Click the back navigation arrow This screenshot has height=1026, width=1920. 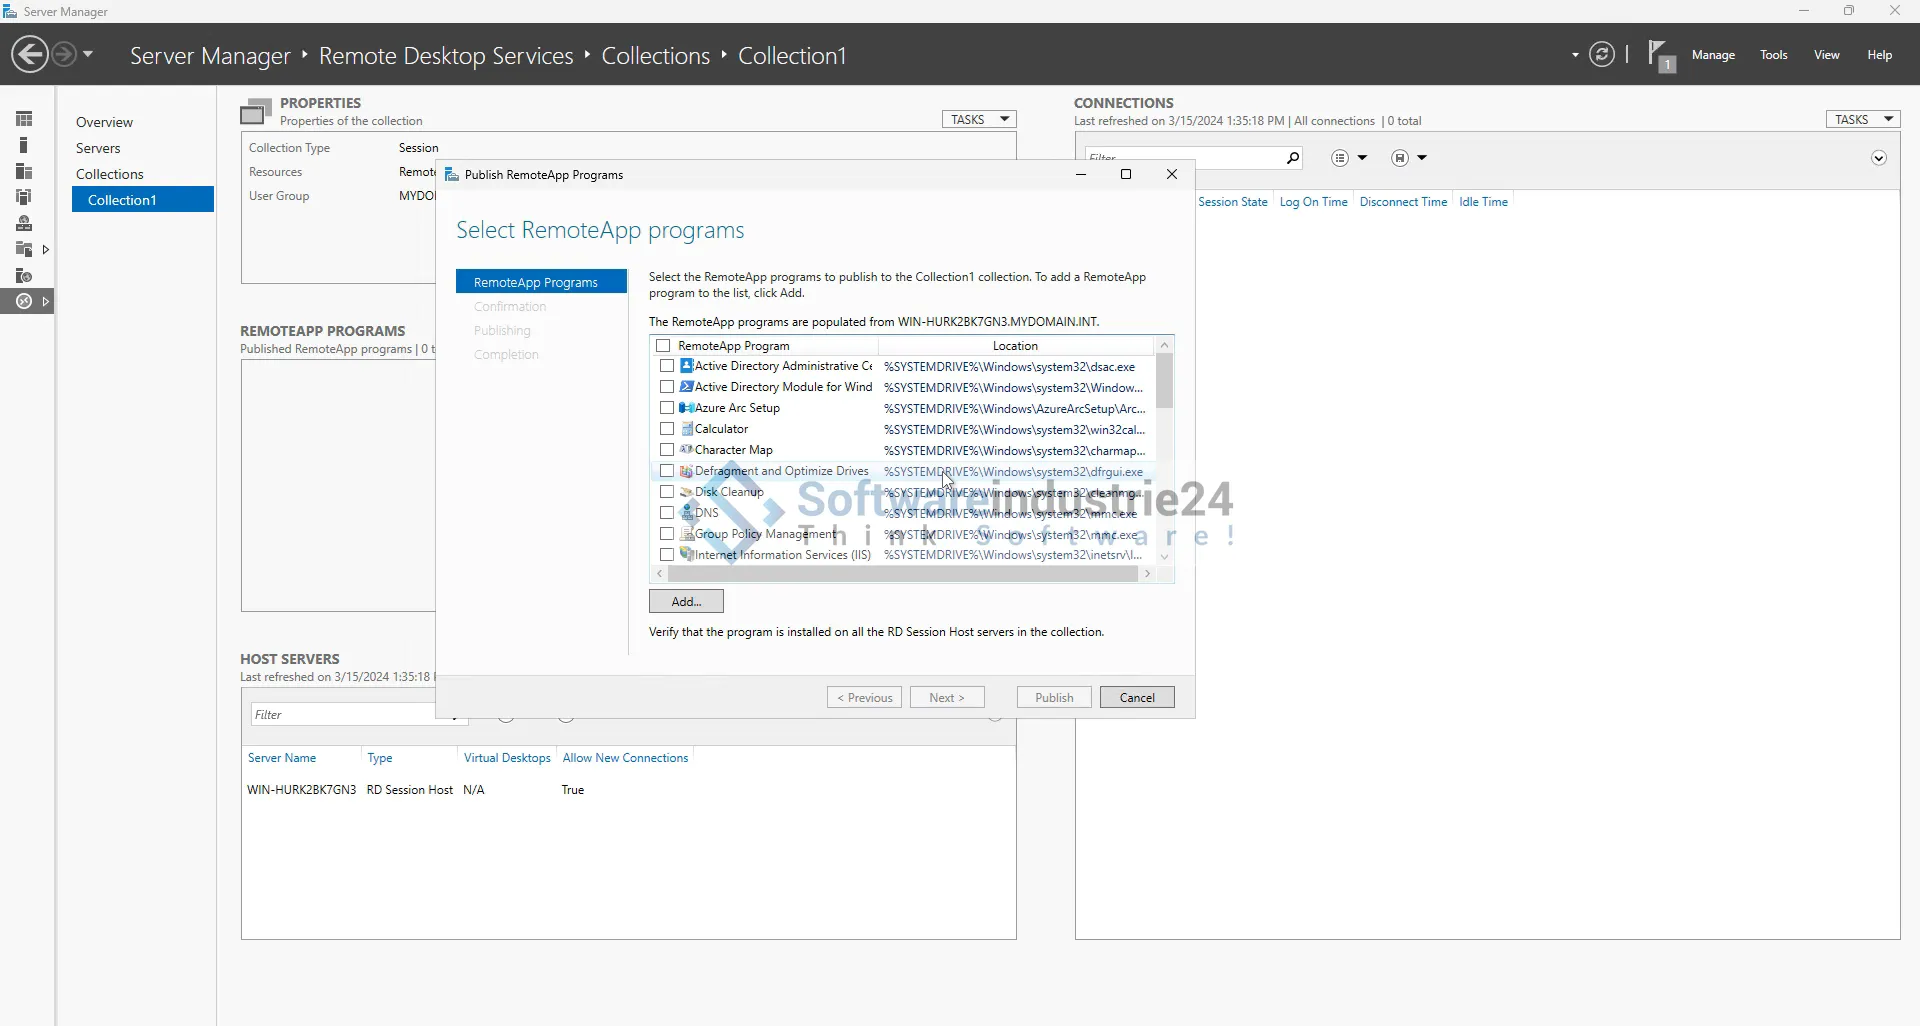click(30, 54)
